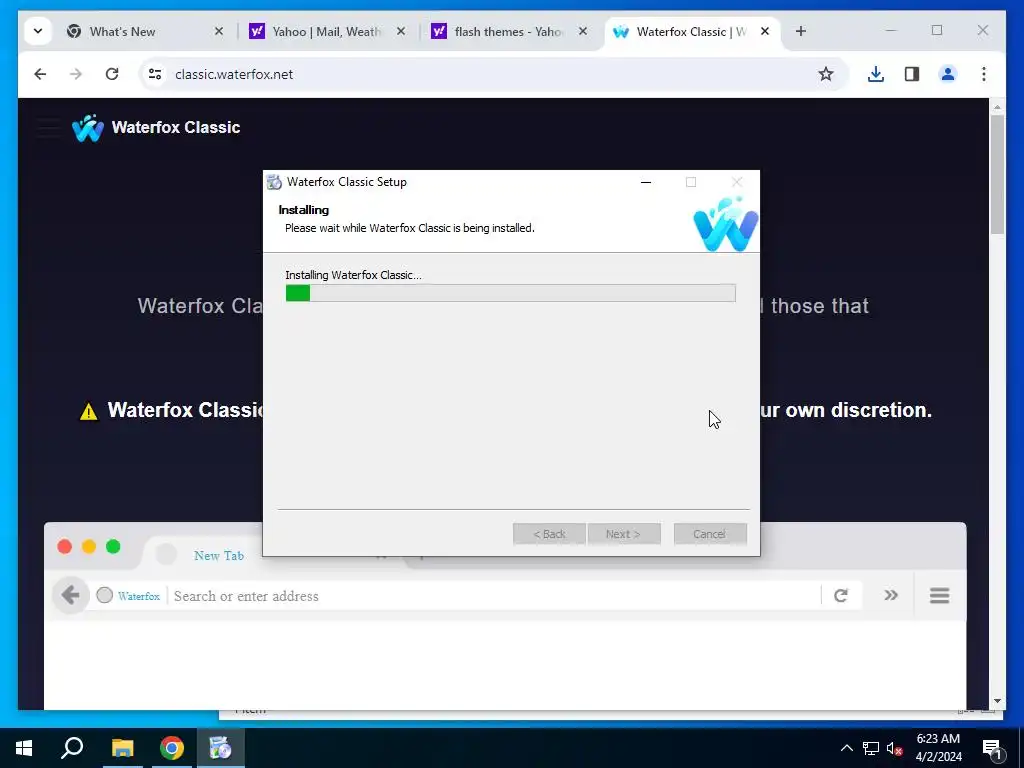The width and height of the screenshot is (1024, 768).
Task: Click the setup dialog title bar icon
Action: [274, 182]
